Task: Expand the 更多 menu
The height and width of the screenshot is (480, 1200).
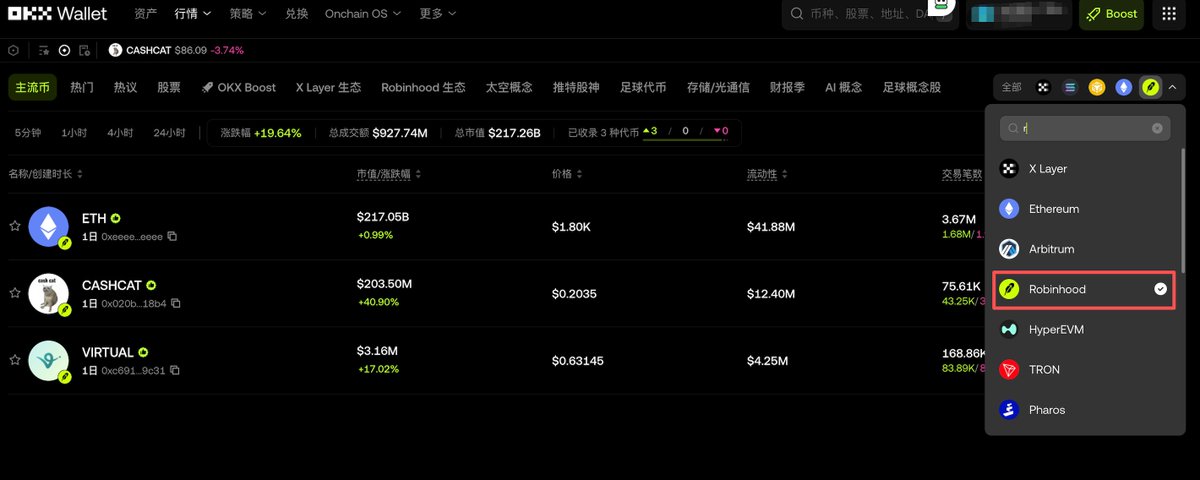Action: click(x=438, y=14)
